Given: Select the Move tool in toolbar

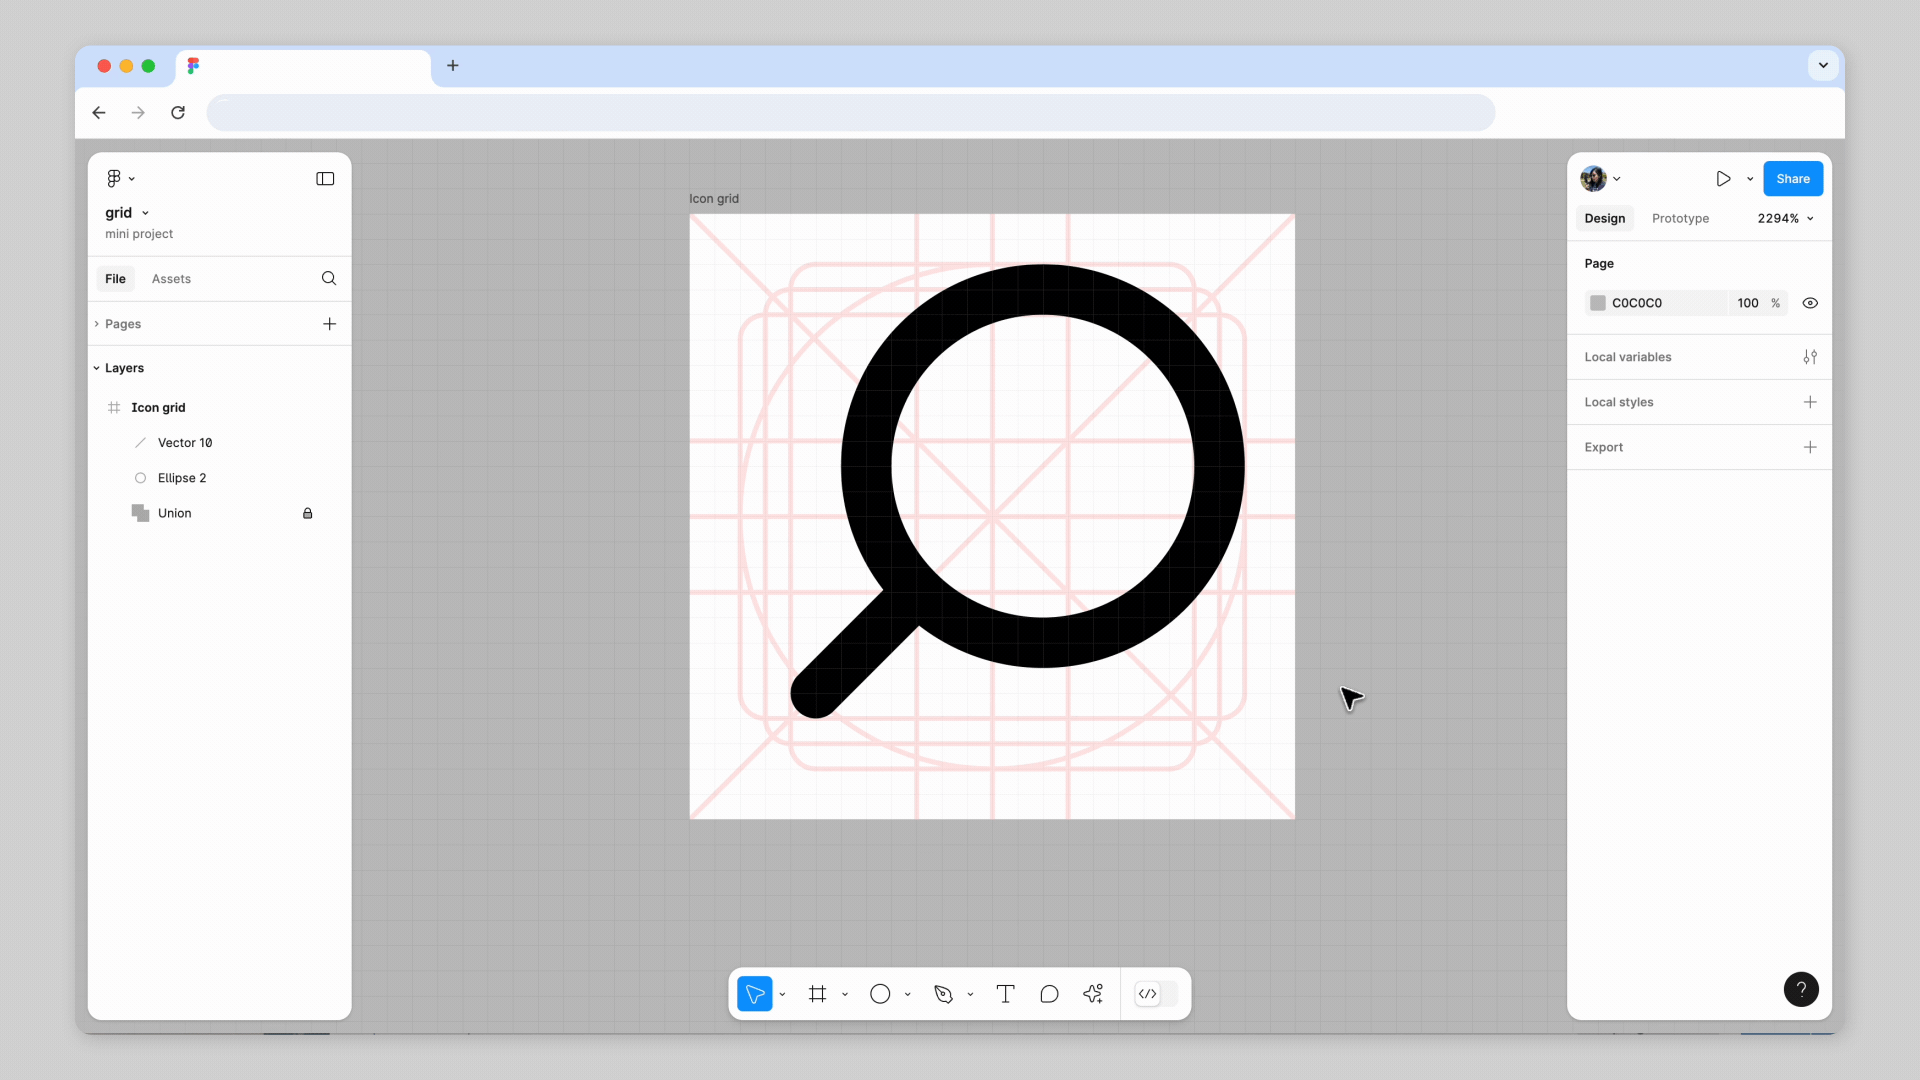Looking at the screenshot, I should (755, 994).
